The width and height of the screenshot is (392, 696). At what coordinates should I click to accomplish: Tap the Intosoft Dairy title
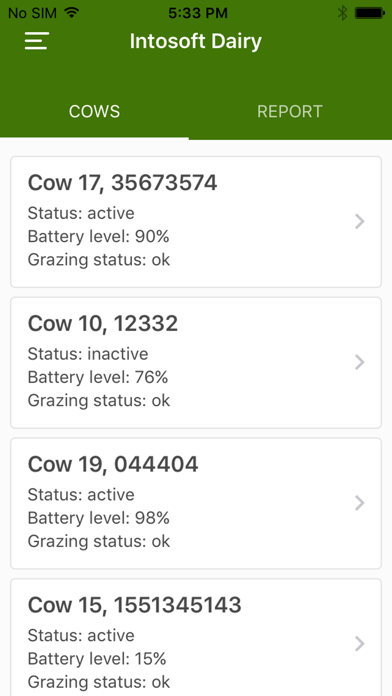(196, 41)
